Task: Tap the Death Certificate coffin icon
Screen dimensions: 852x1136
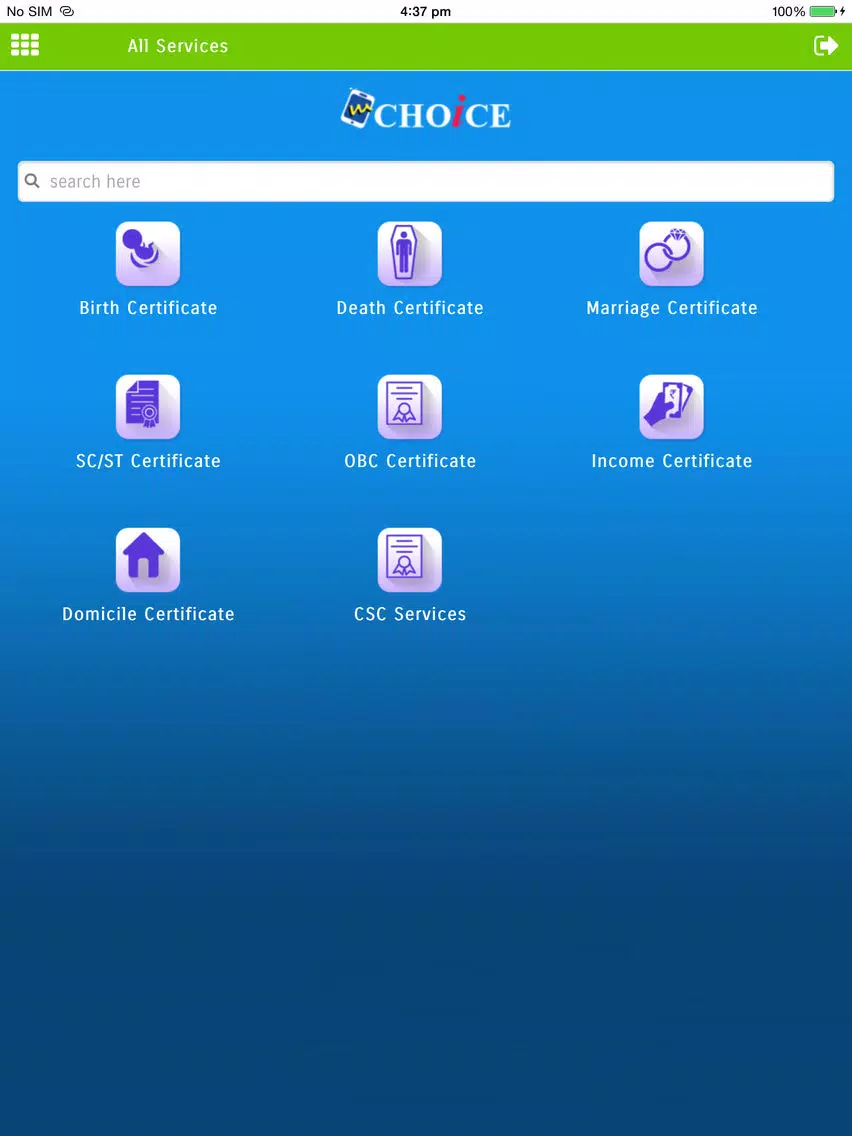Action: click(409, 254)
